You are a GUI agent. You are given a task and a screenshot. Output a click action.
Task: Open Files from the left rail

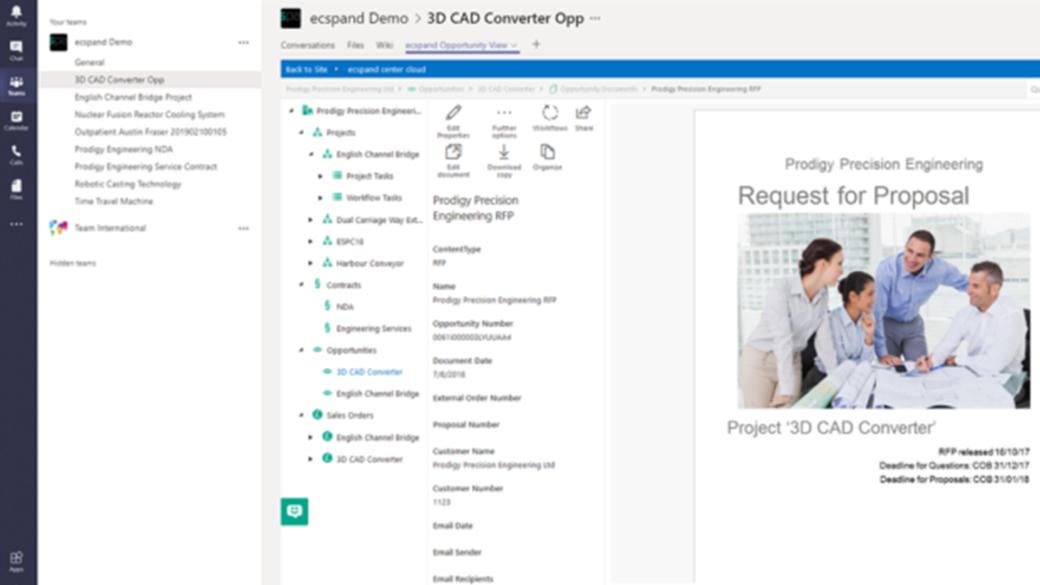pos(16,190)
